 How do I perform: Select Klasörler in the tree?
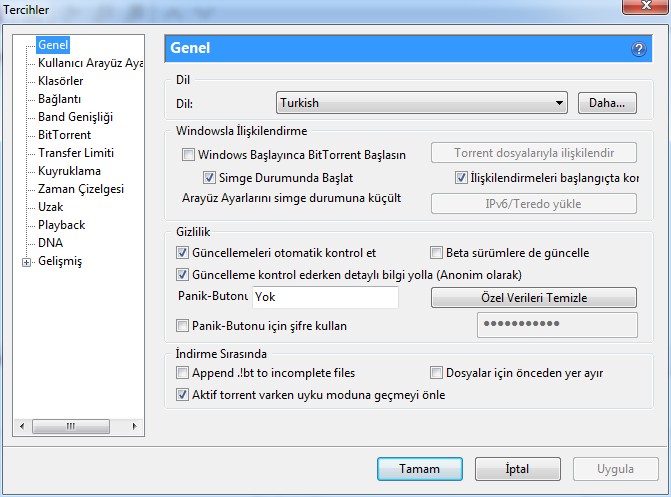(x=60, y=81)
